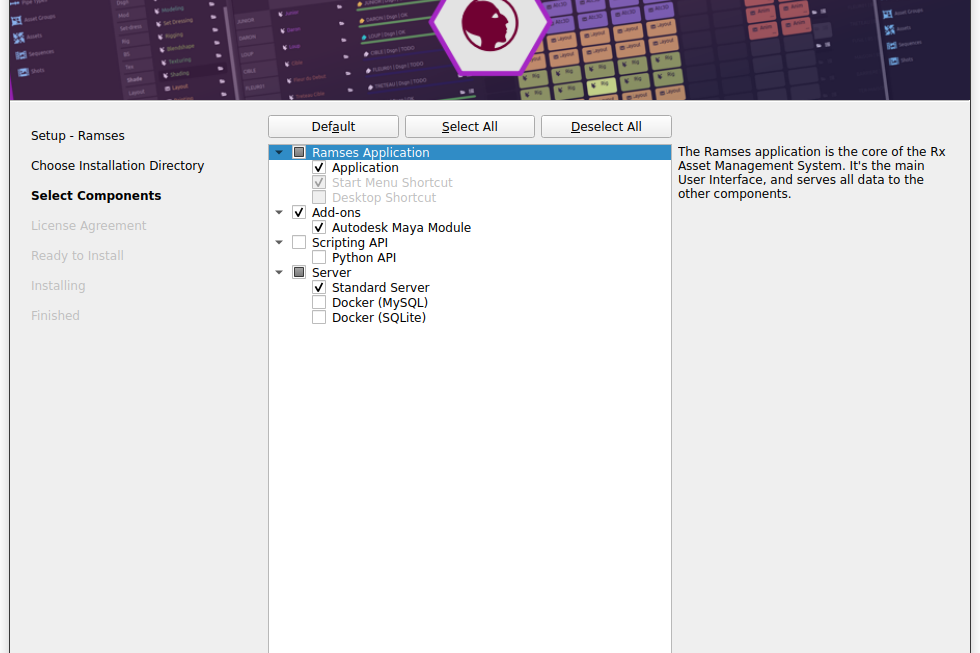Uncheck the Standard Server checkbox
This screenshot has width=980, height=653.
click(319, 288)
